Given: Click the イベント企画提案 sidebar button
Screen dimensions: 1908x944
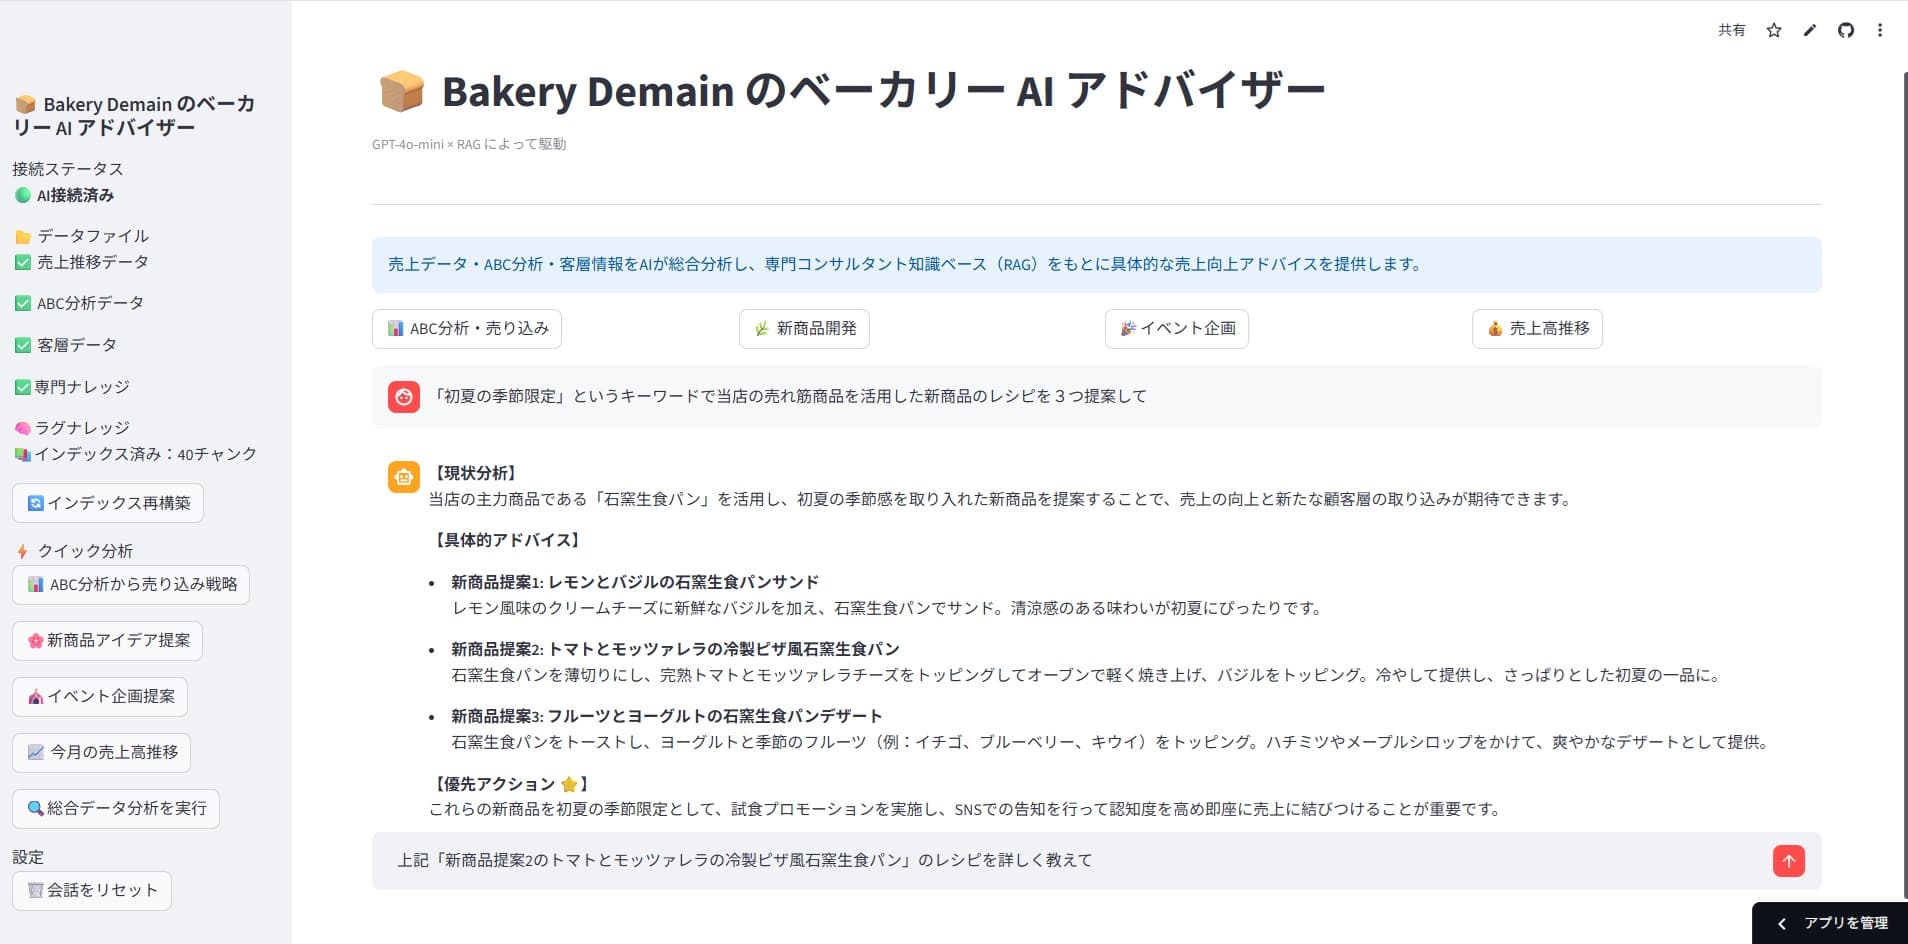Looking at the screenshot, I should 100,697.
